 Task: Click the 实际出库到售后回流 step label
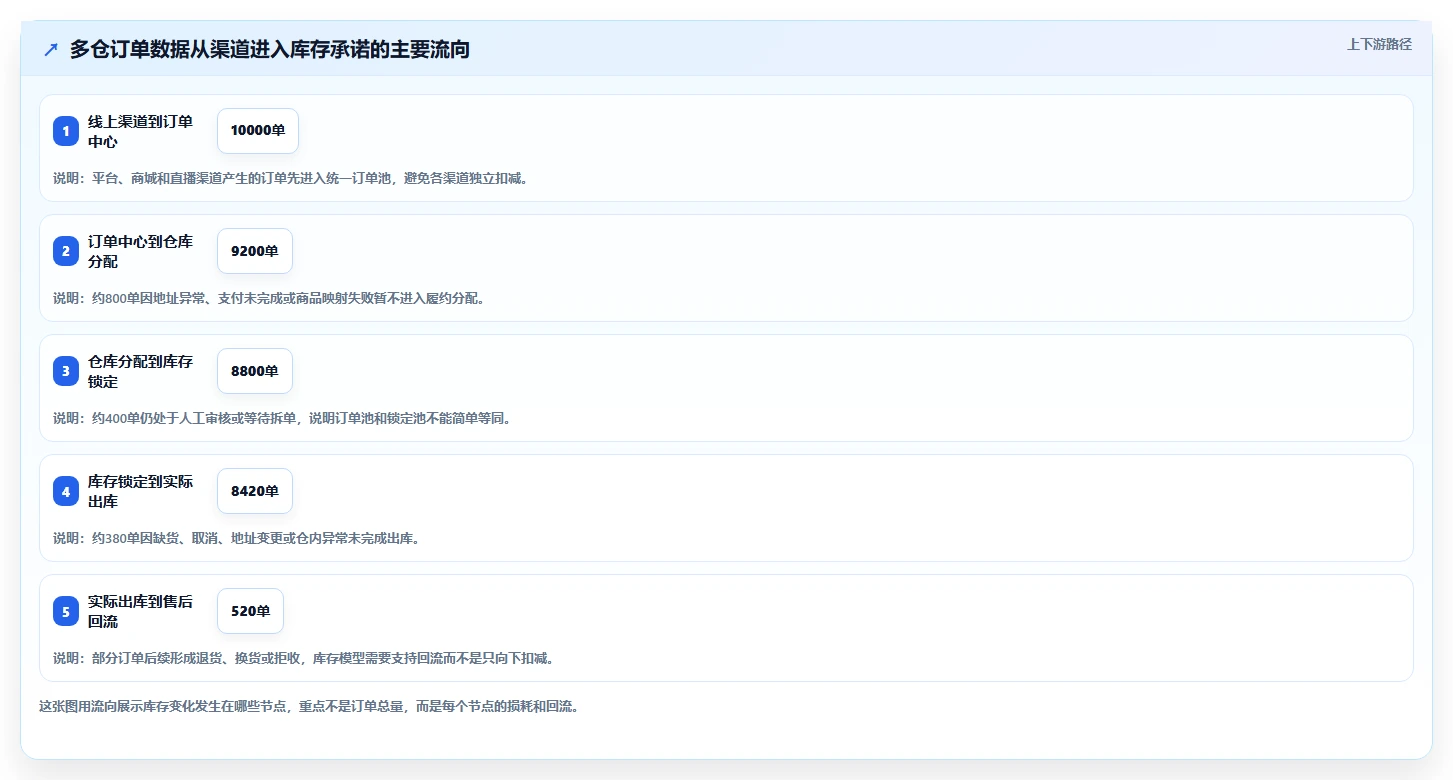point(140,611)
